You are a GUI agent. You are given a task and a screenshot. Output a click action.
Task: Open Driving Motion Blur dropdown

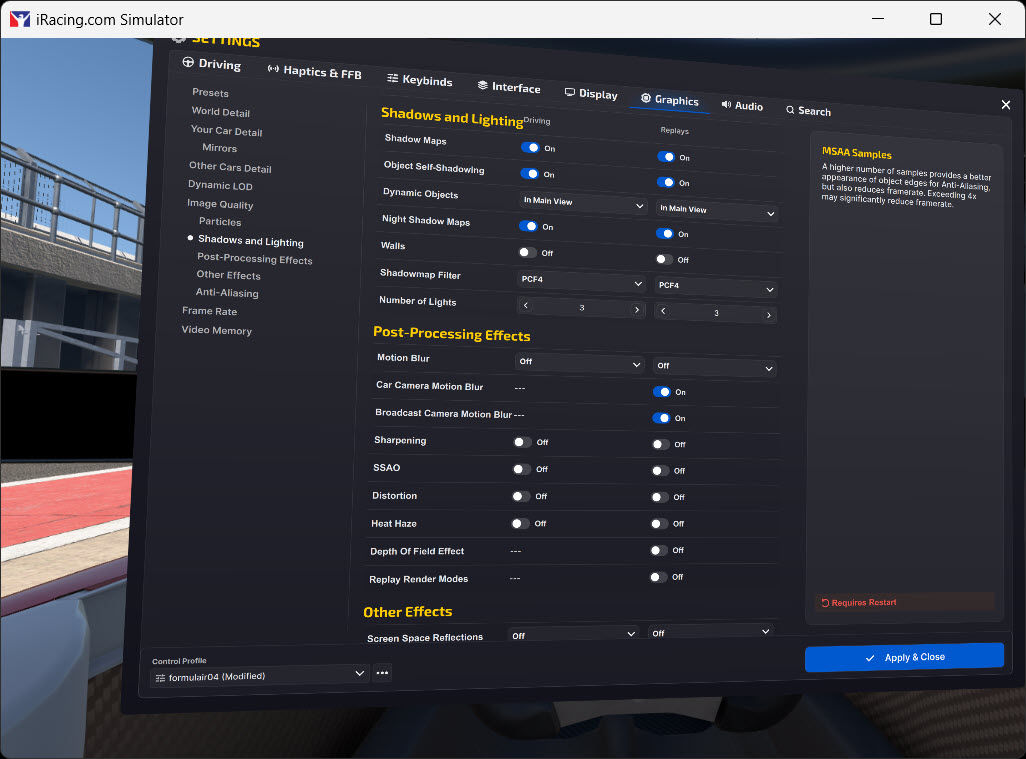pos(580,363)
